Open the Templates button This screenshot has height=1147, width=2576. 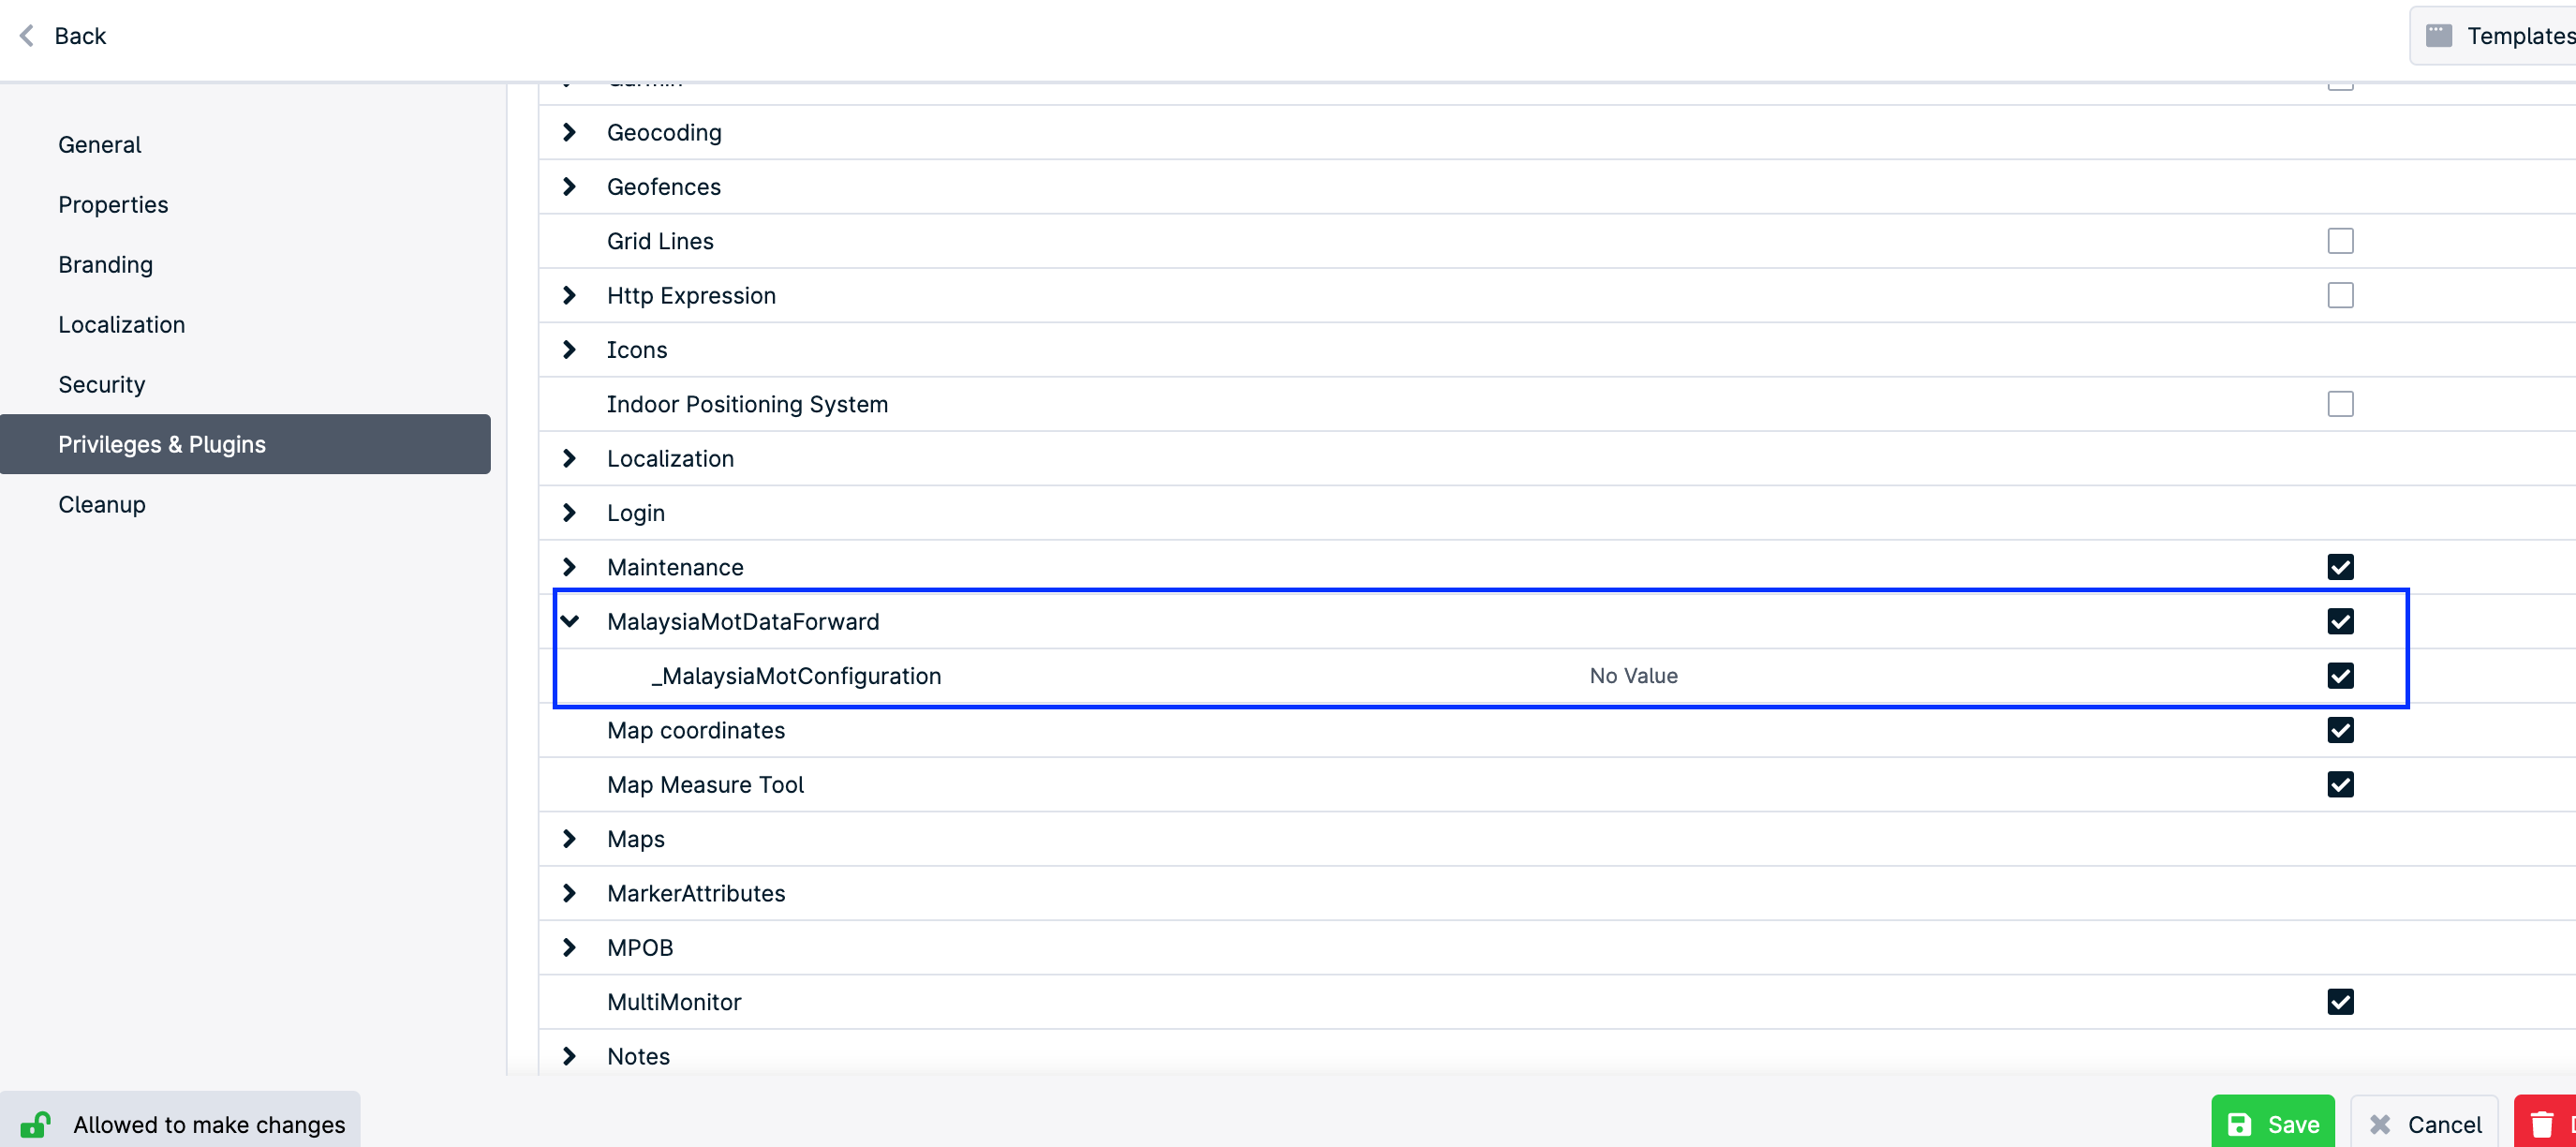(2494, 36)
